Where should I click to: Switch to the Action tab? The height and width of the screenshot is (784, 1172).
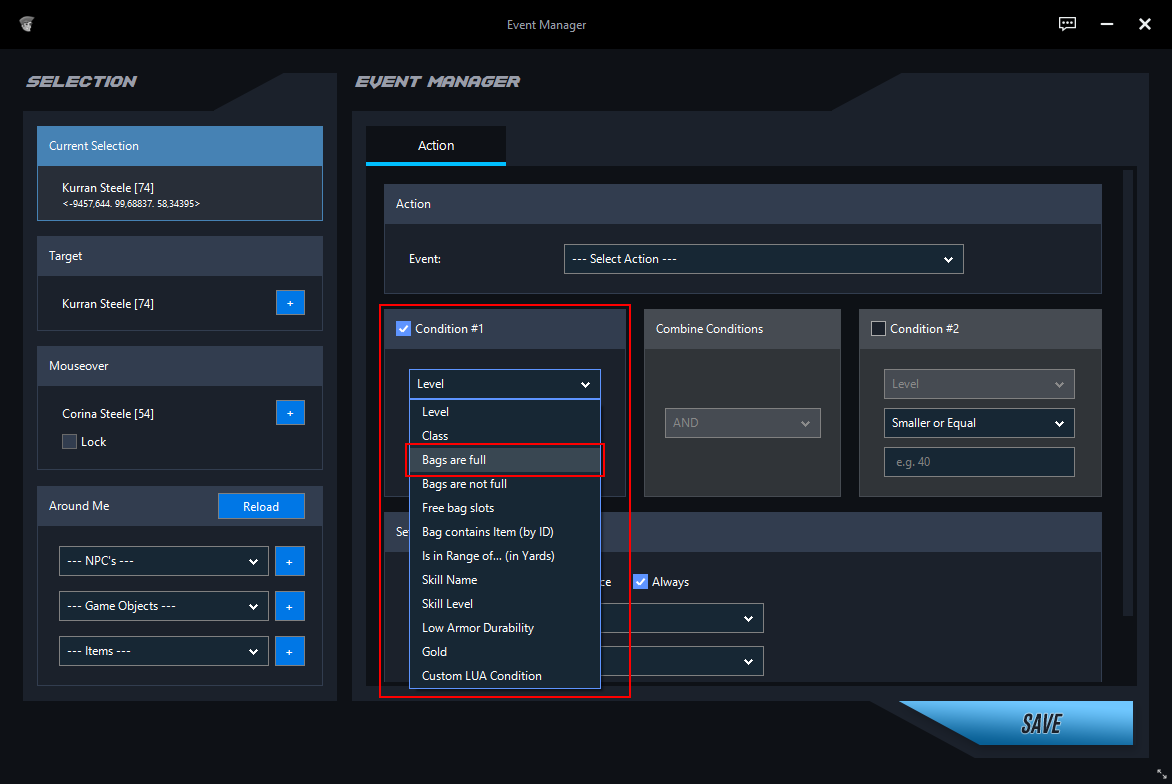(x=436, y=146)
